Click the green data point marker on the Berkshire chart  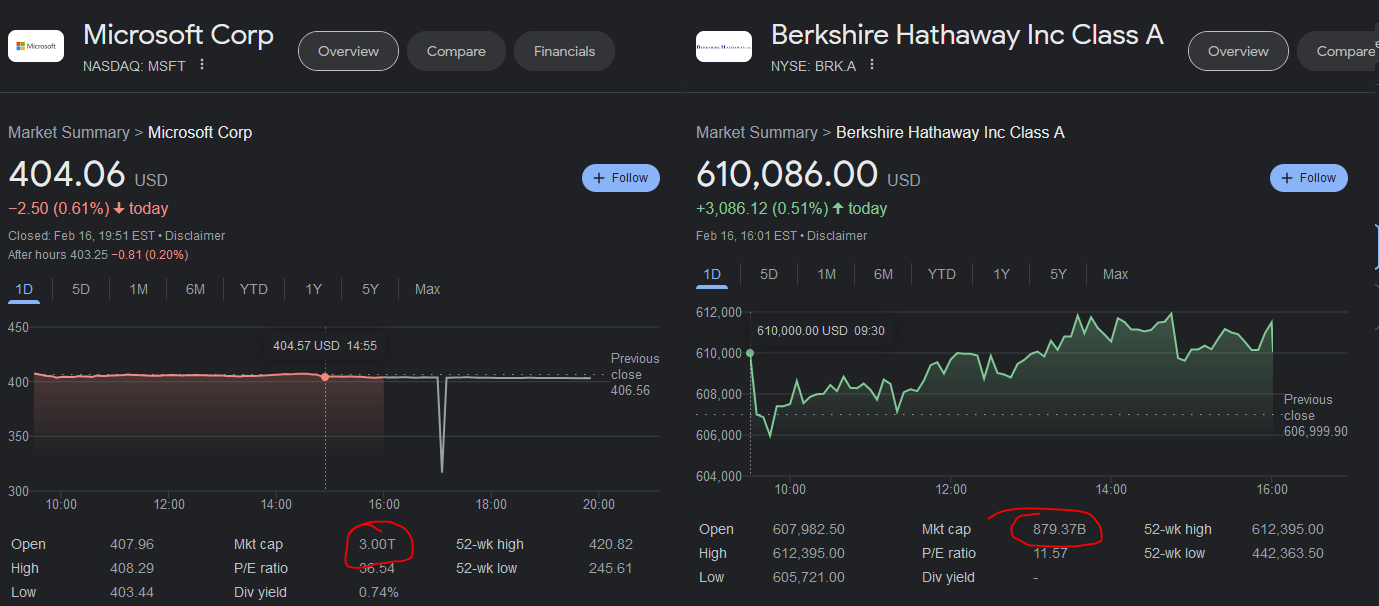click(x=750, y=353)
